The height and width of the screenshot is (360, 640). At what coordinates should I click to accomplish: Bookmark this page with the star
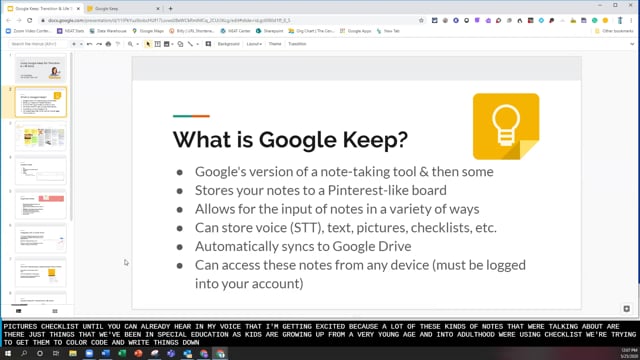(421, 20)
